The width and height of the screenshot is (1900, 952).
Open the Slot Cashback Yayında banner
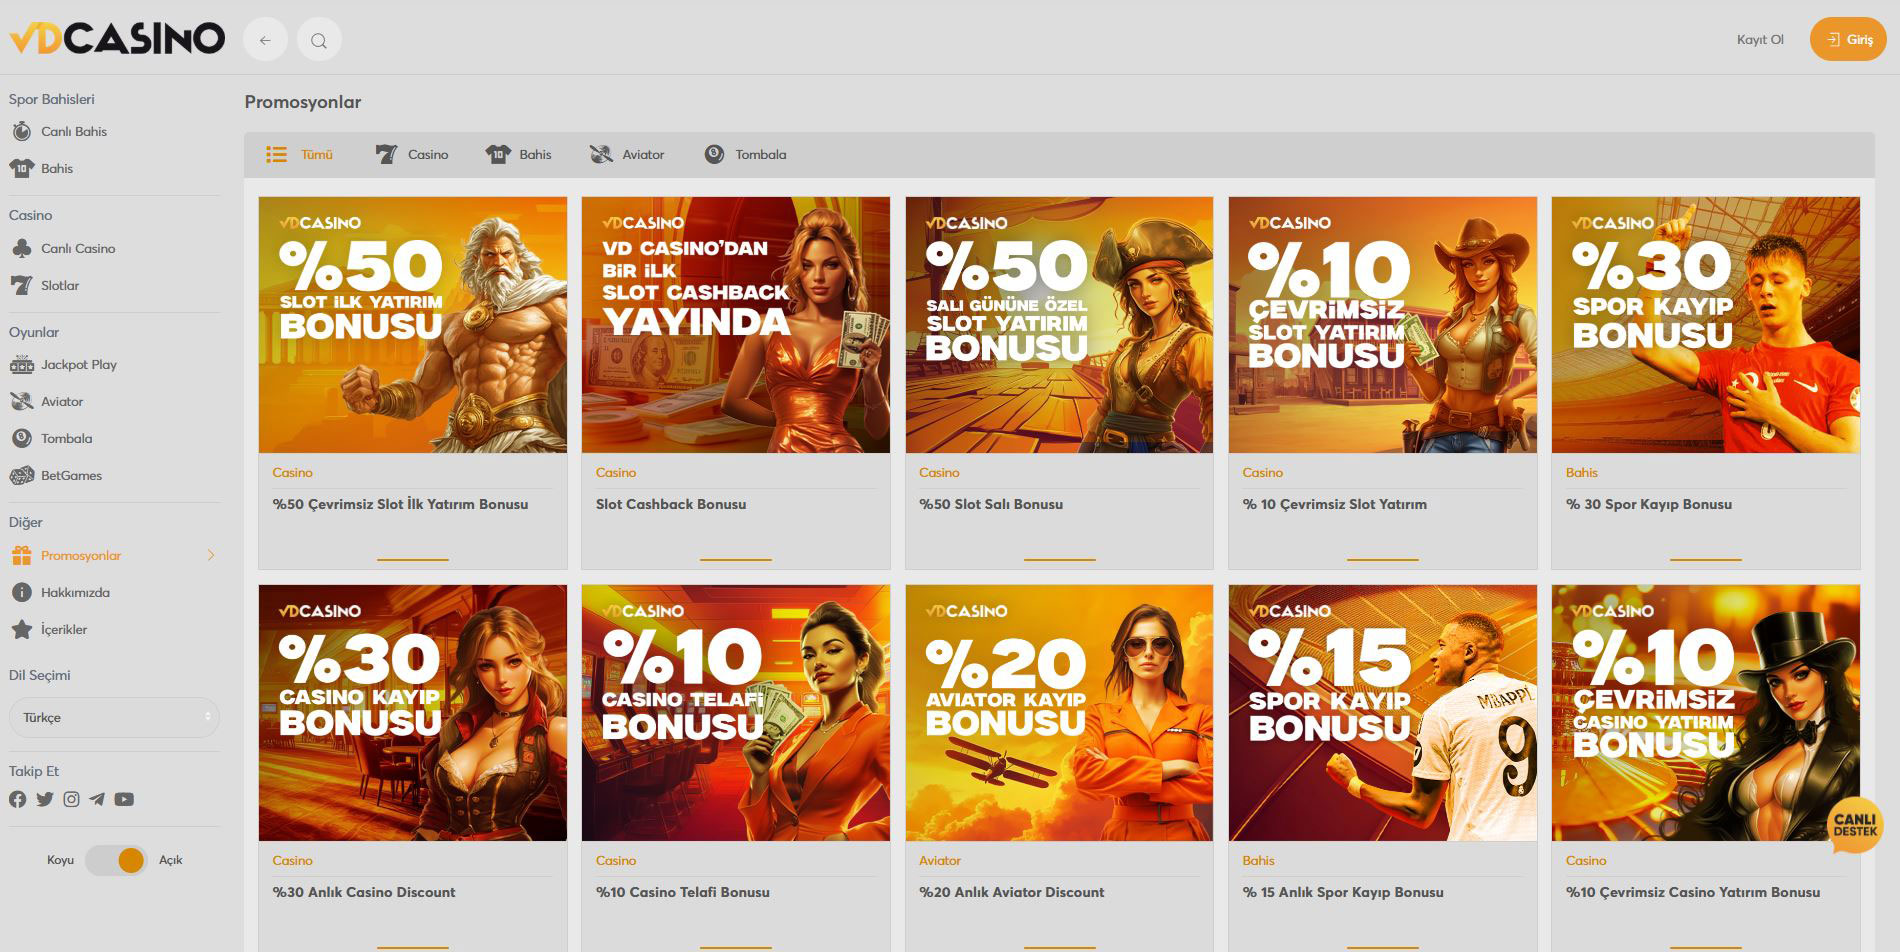pyautogui.click(x=736, y=325)
